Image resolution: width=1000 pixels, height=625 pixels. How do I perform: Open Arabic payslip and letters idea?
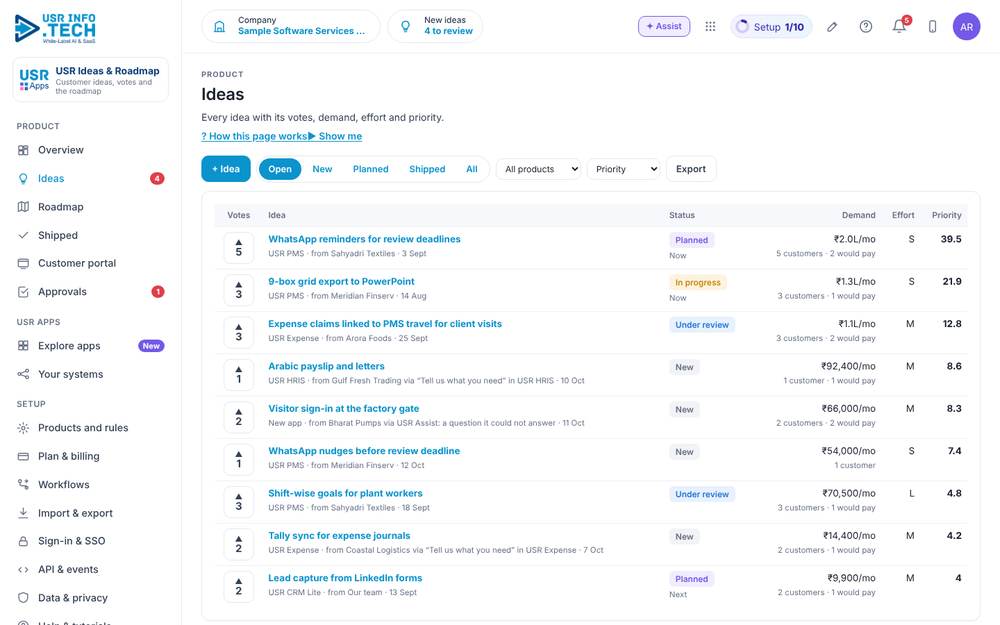(x=327, y=366)
